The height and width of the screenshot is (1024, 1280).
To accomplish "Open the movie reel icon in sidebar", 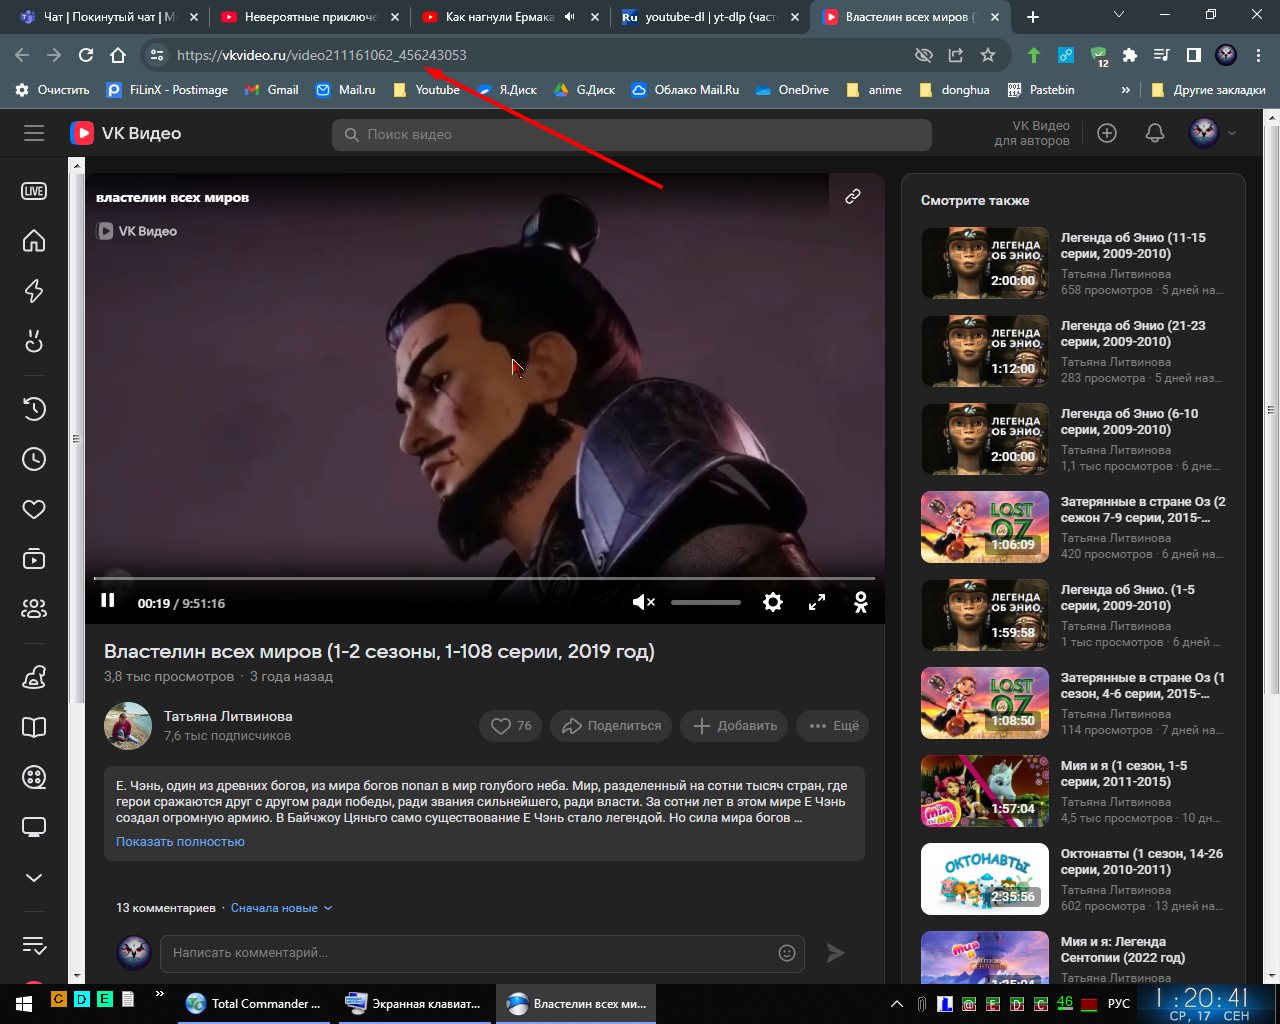I will pos(34,777).
